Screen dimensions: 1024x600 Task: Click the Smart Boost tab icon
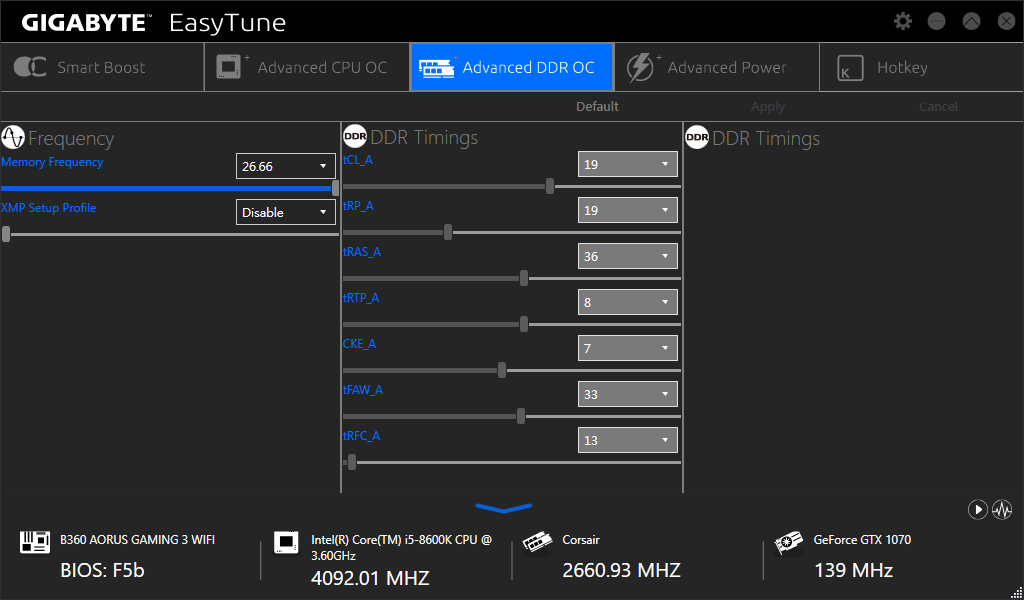coord(29,67)
